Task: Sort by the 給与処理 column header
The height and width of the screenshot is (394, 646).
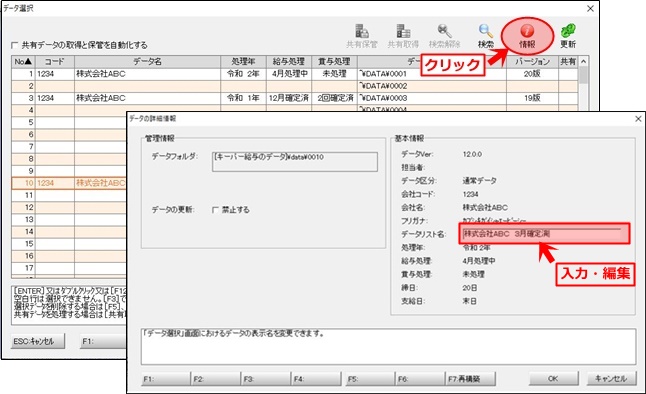Action: (289, 62)
